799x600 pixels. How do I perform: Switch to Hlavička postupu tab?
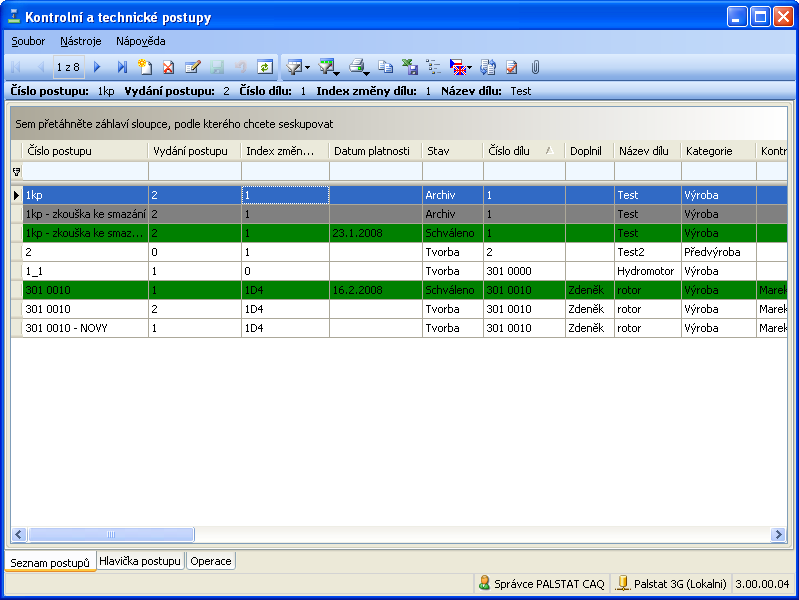pos(140,561)
